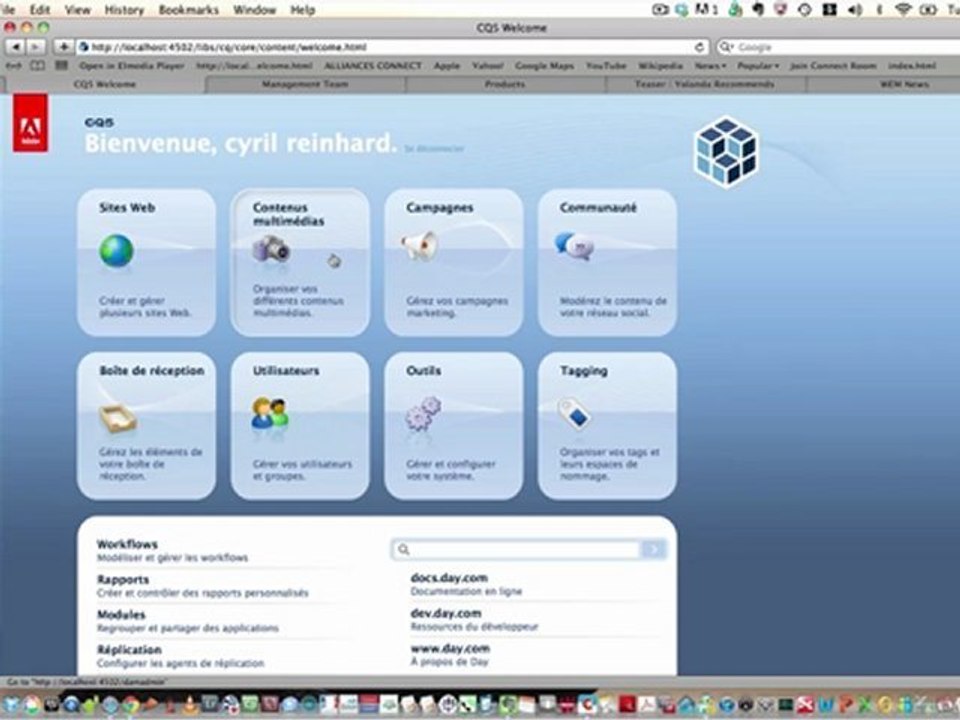Click Outils card title
Image resolution: width=960 pixels, height=720 pixels.
424,370
